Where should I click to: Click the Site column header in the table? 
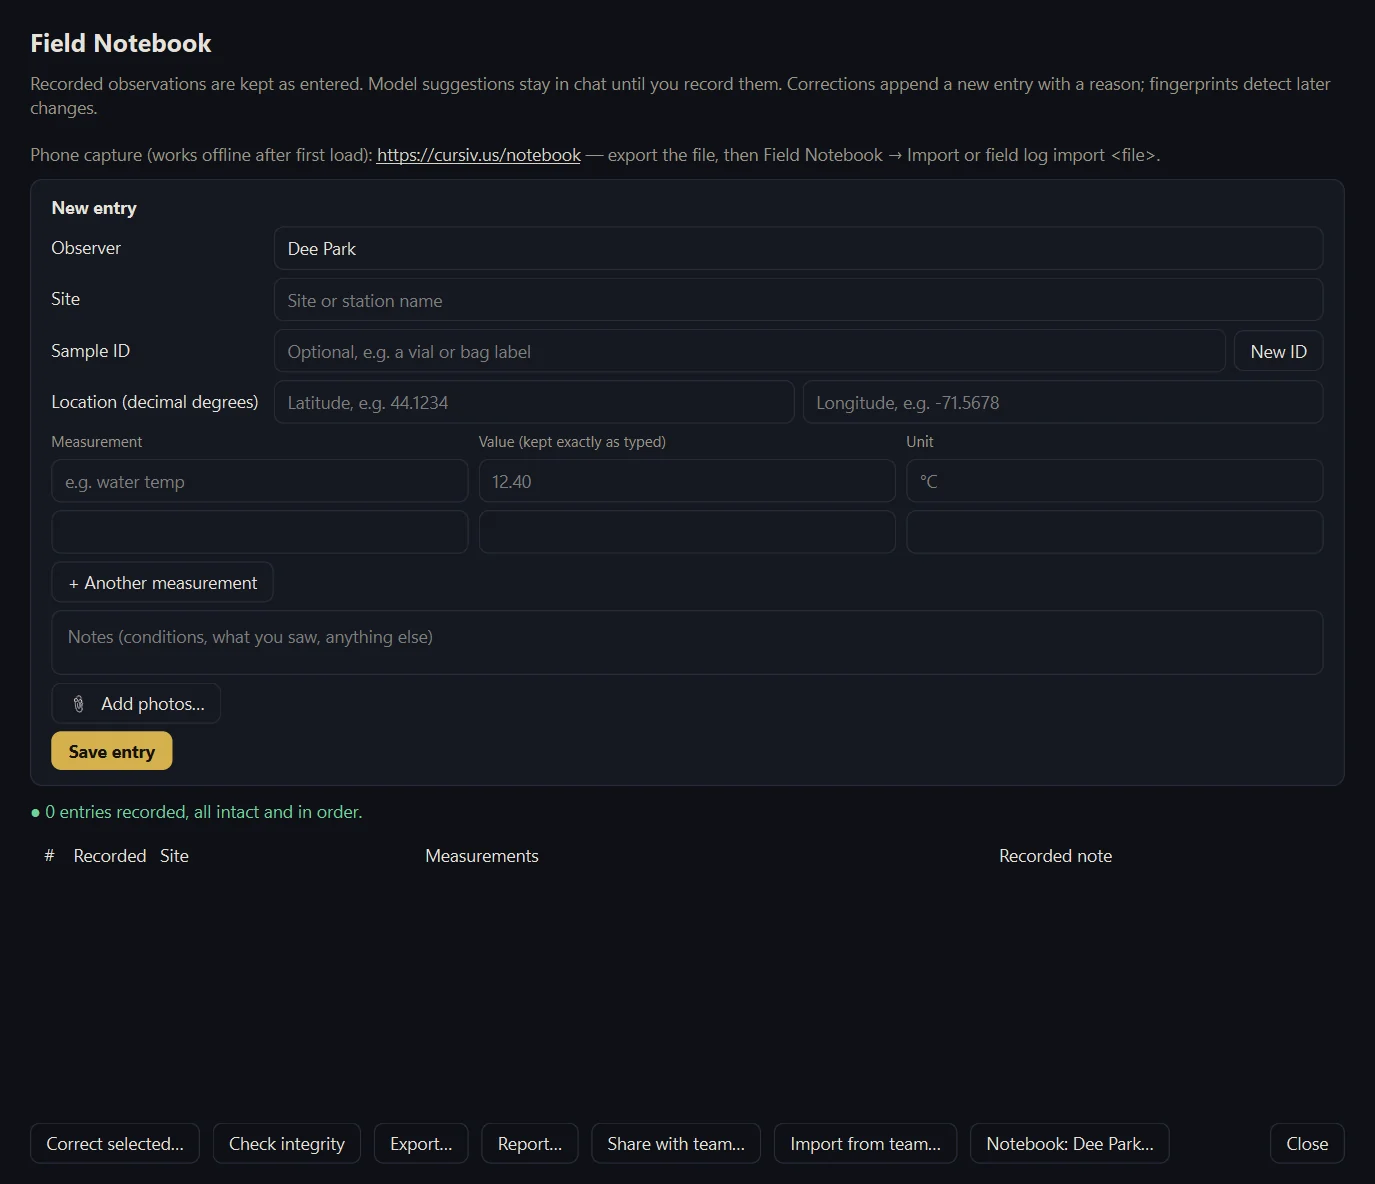pyautogui.click(x=174, y=856)
